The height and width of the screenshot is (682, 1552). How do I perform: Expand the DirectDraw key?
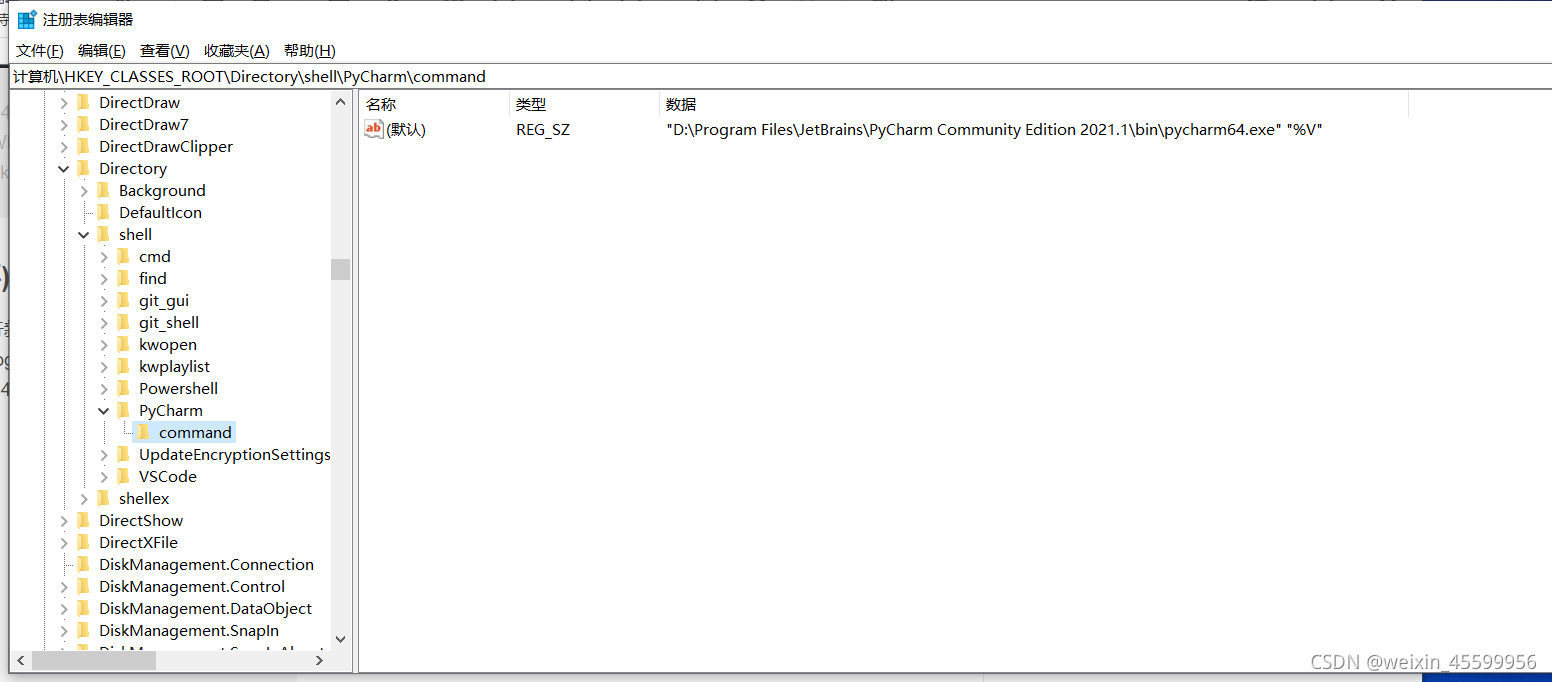tap(65, 103)
